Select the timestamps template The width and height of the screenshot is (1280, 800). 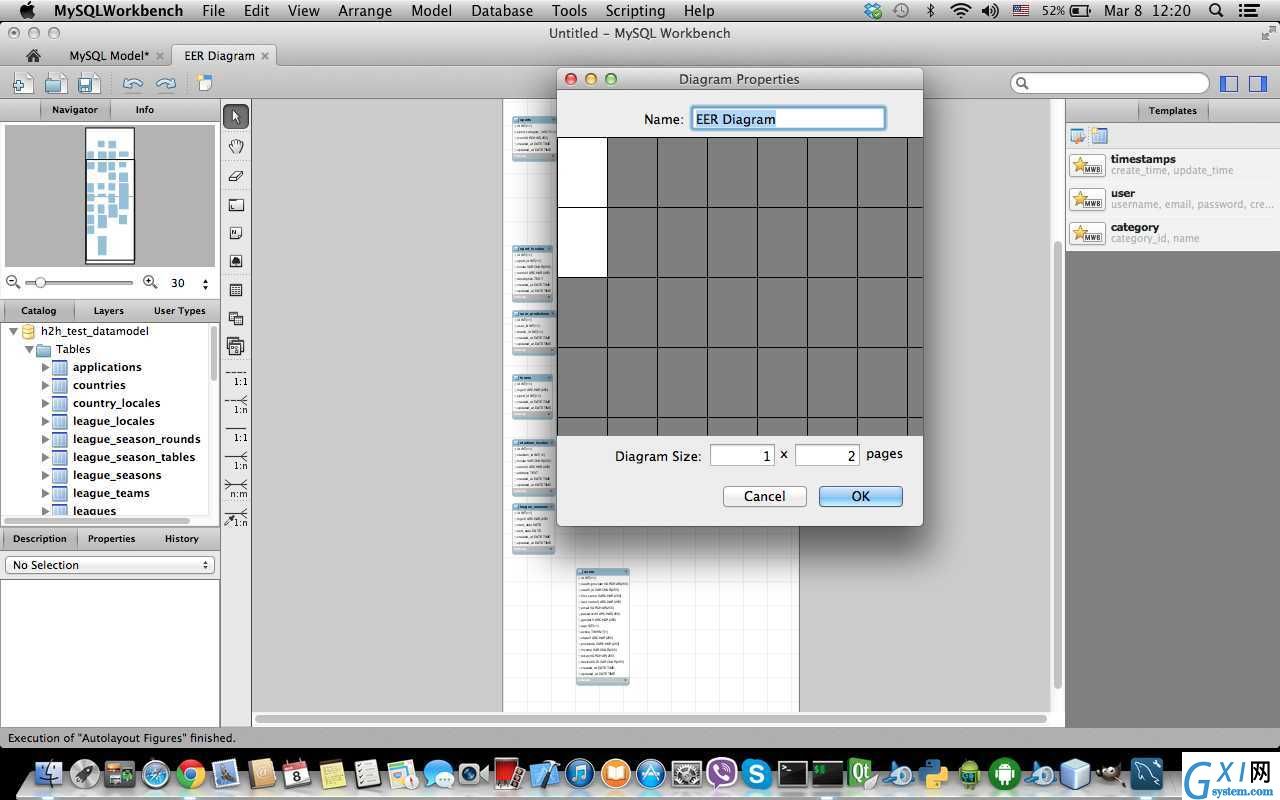(1172, 164)
